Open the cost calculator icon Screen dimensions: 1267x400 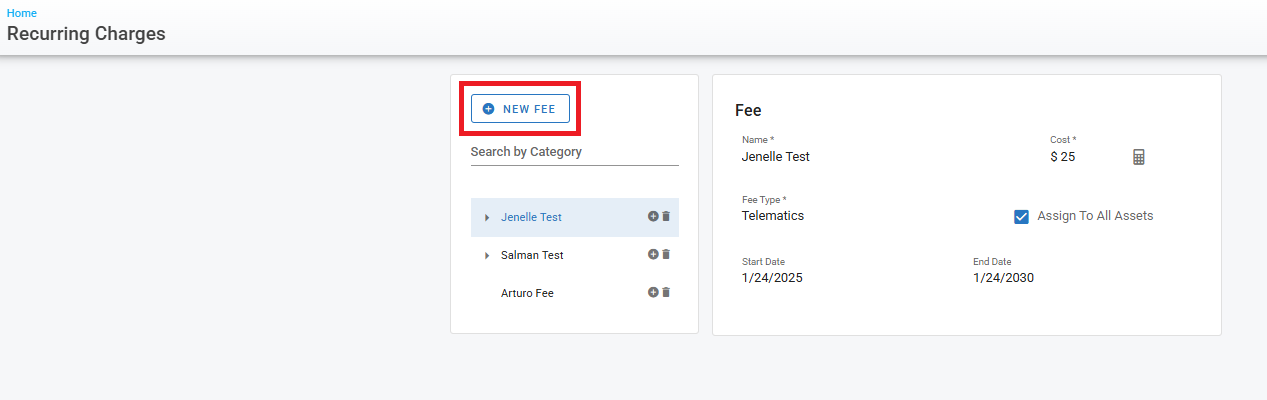point(1138,157)
